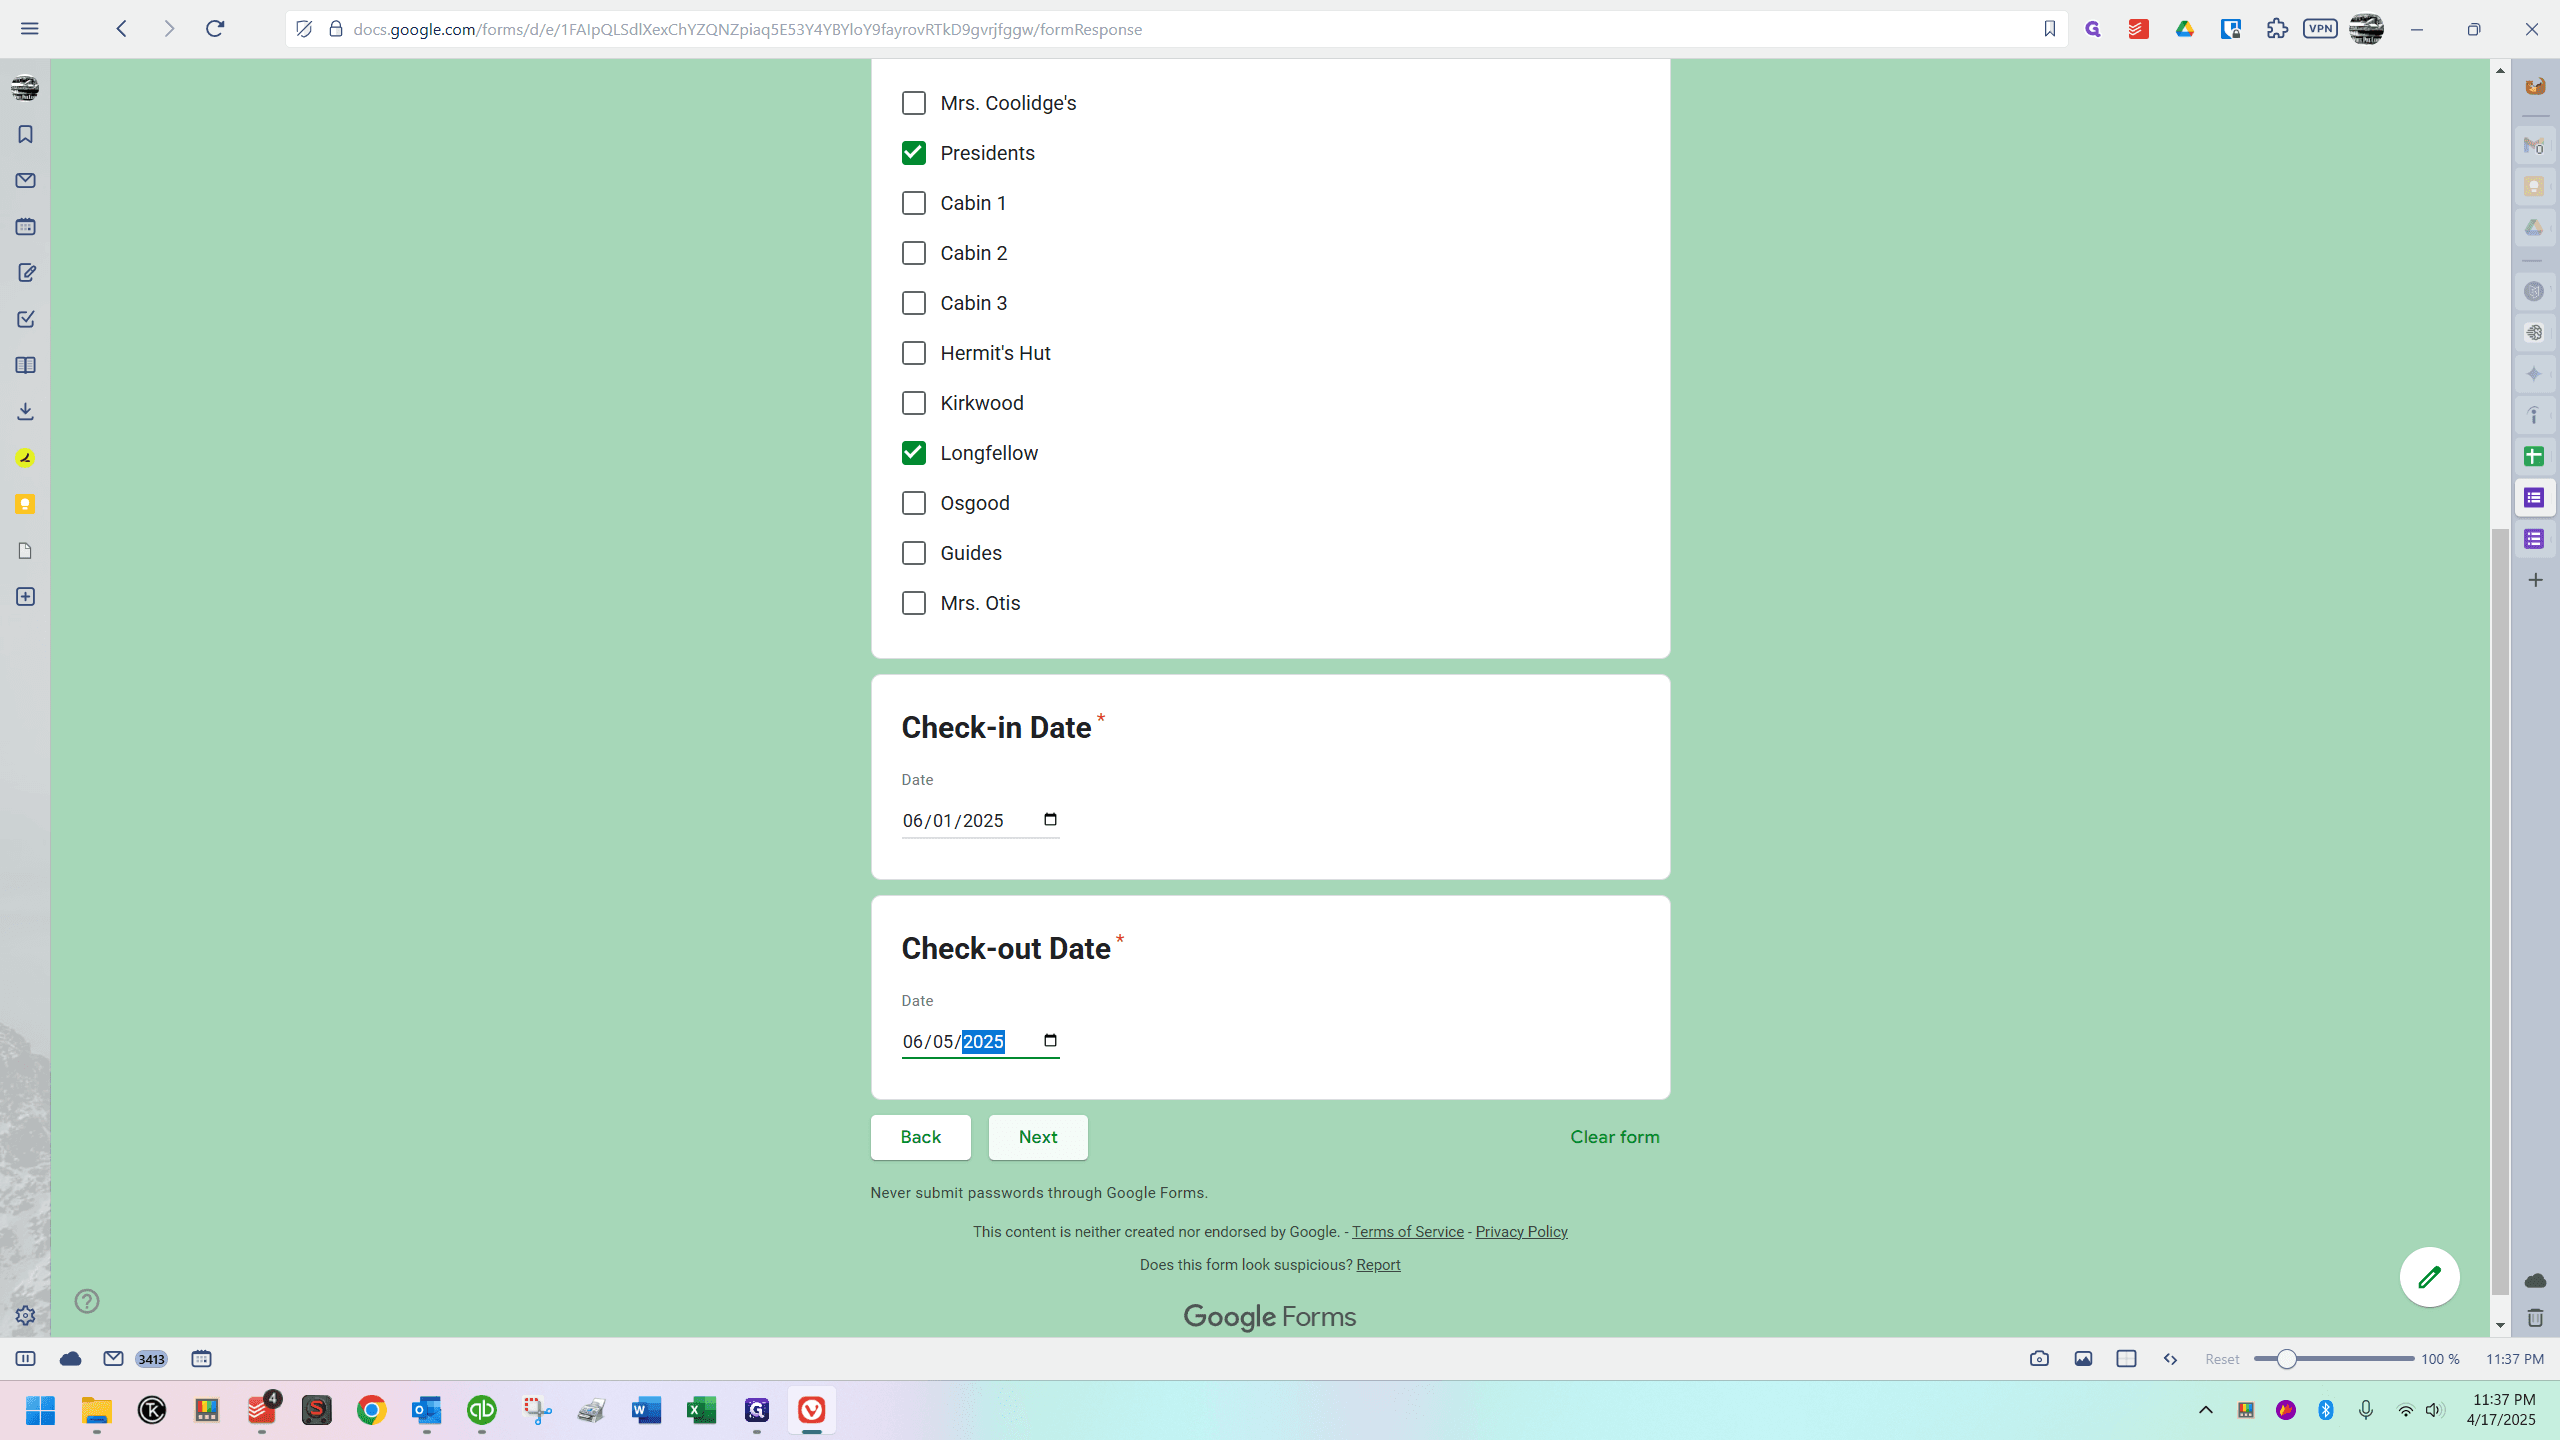Open the Google Drive extension icon

coord(2185,29)
